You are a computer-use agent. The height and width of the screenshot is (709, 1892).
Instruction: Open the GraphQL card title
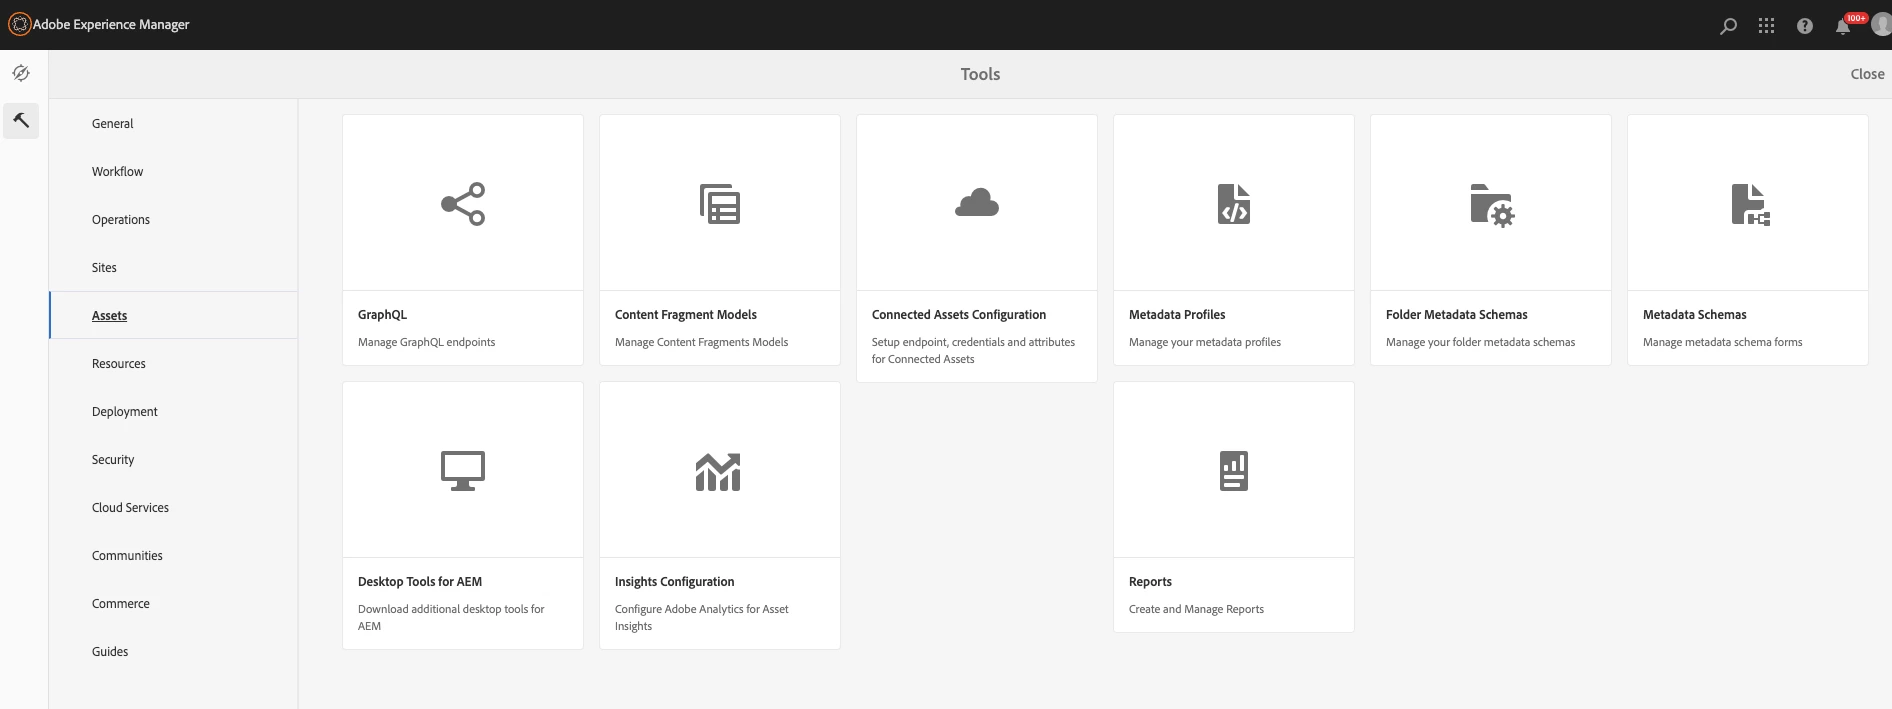pyautogui.click(x=382, y=315)
